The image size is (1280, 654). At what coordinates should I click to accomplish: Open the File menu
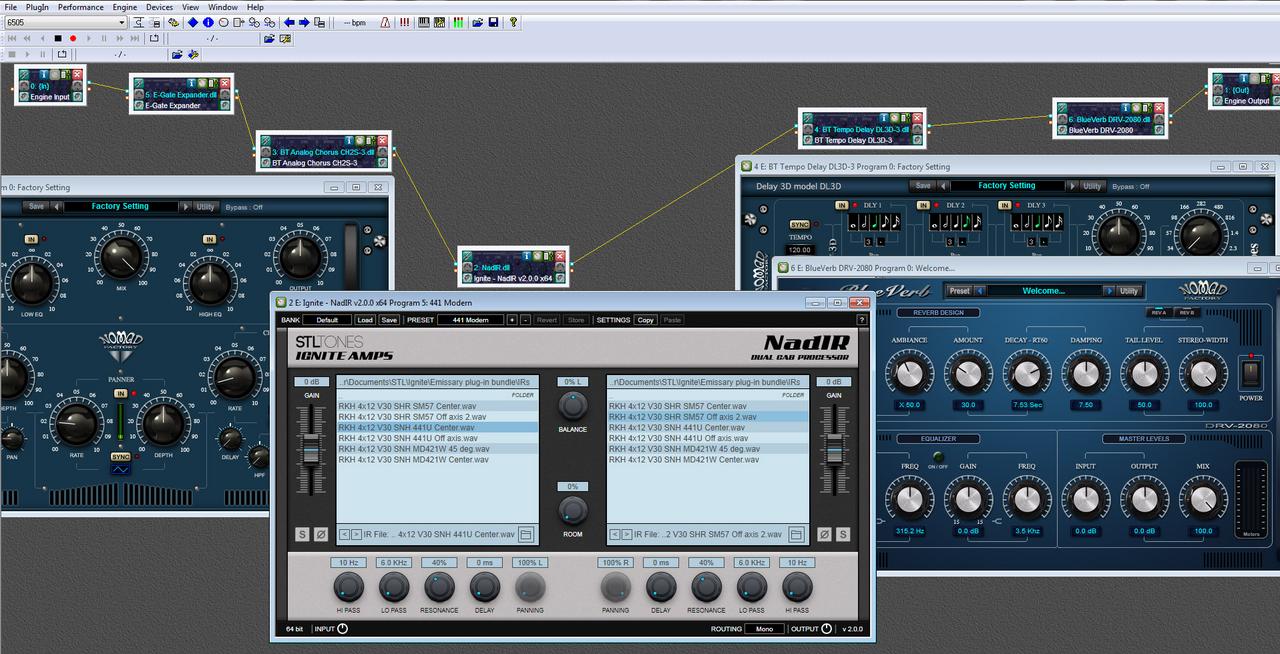(x=10, y=7)
